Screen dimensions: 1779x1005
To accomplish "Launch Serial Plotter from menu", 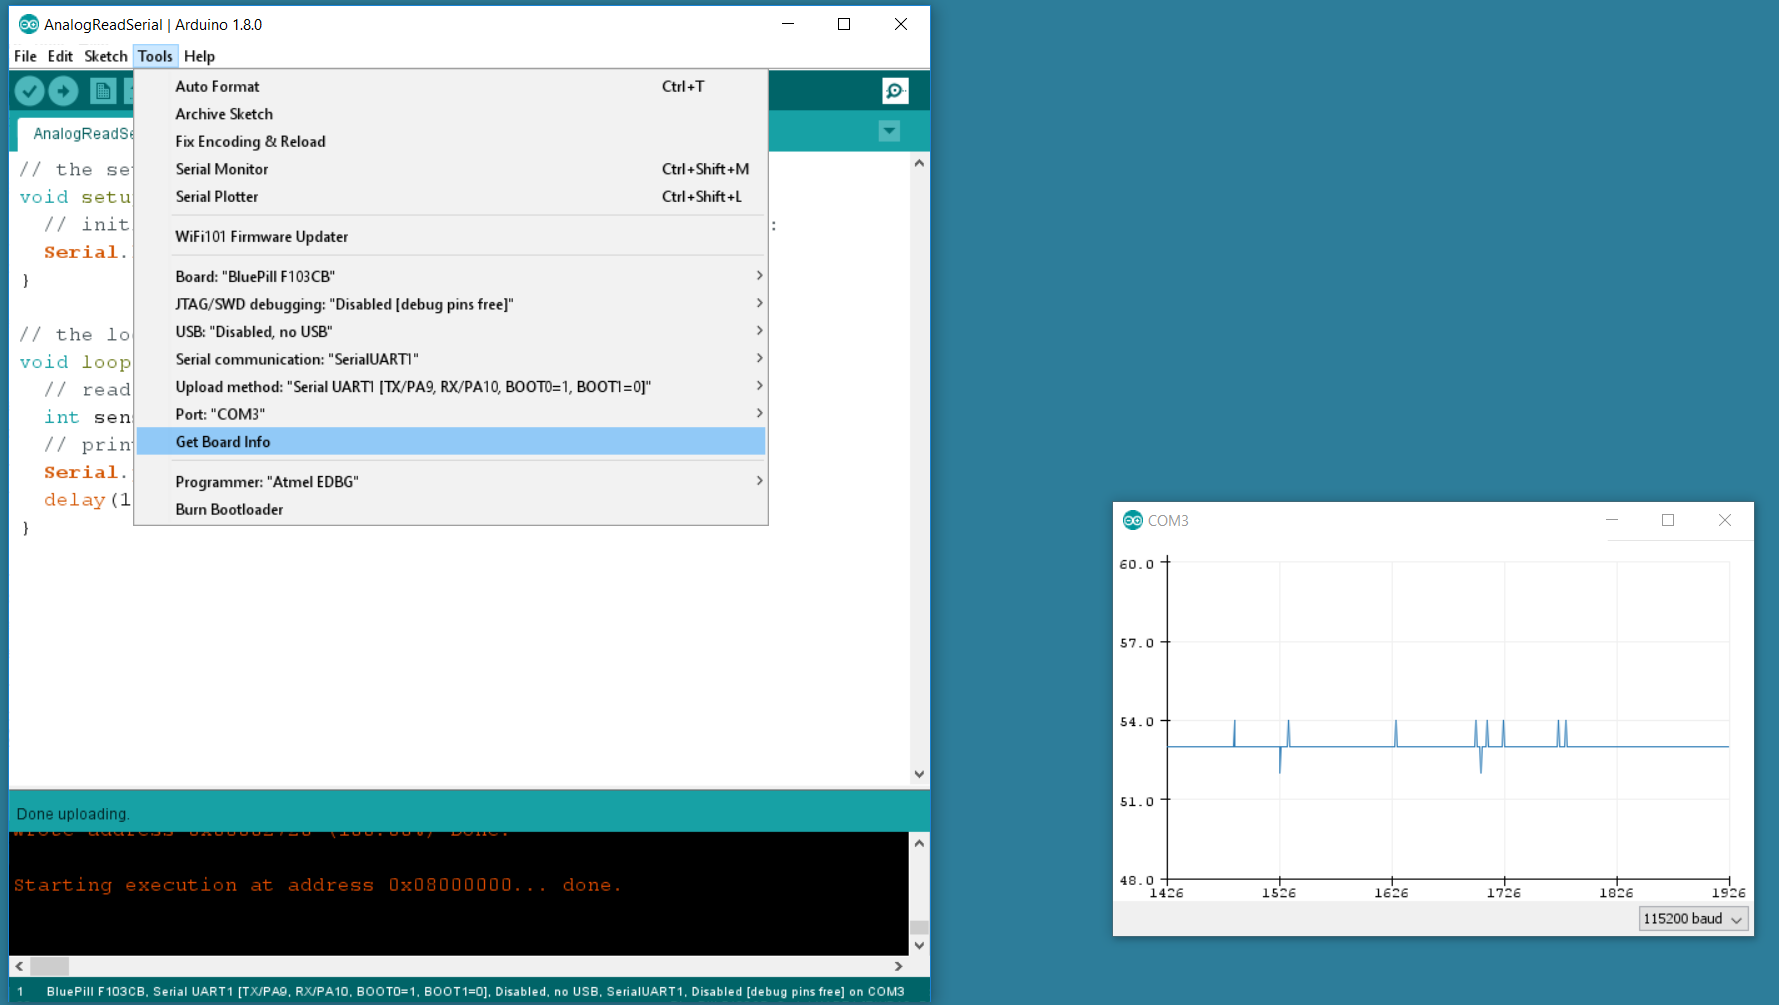I will pos(451,197).
